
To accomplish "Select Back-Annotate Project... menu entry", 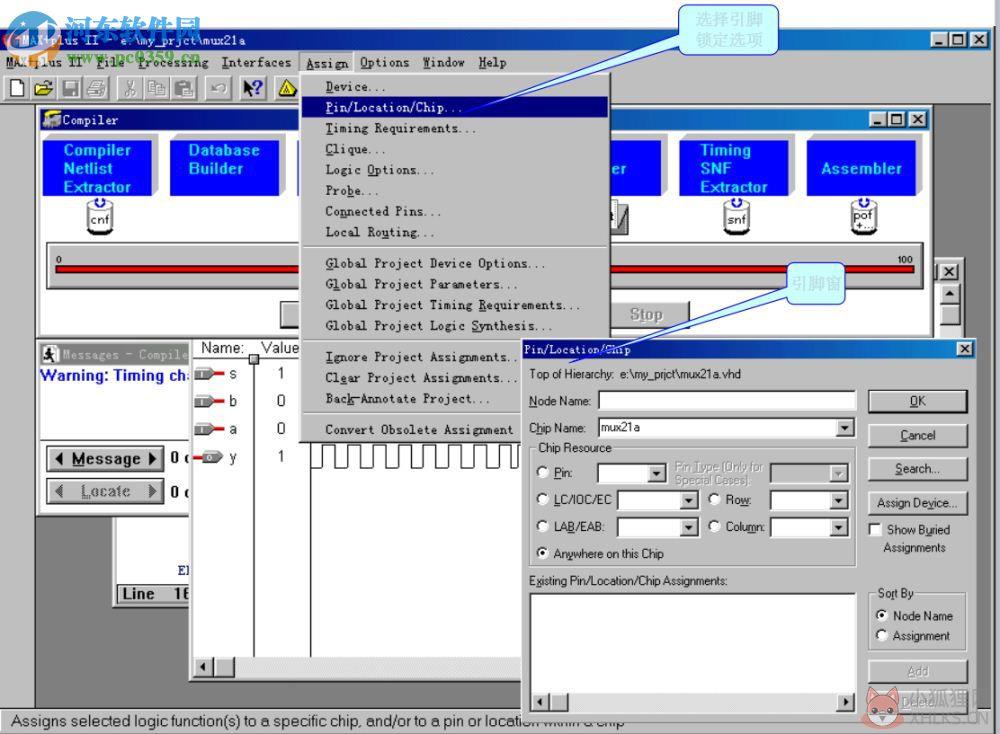I will 410,399.
